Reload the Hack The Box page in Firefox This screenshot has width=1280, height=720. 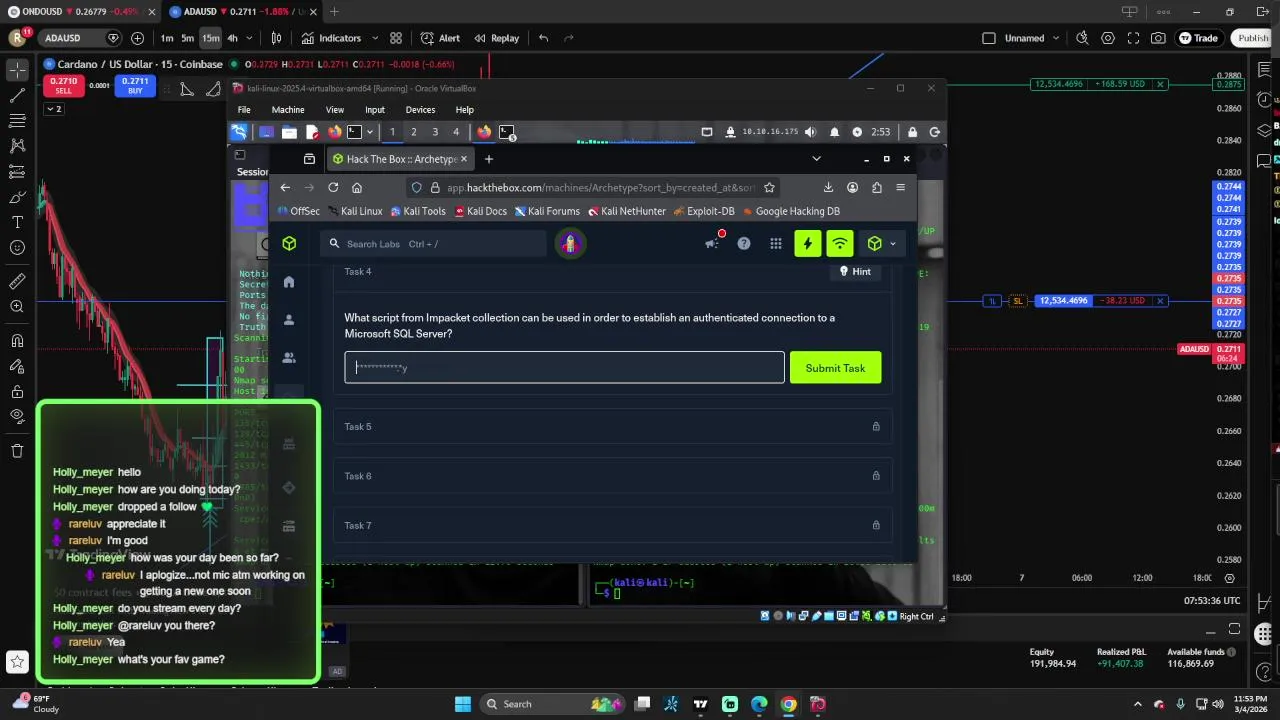click(x=333, y=187)
